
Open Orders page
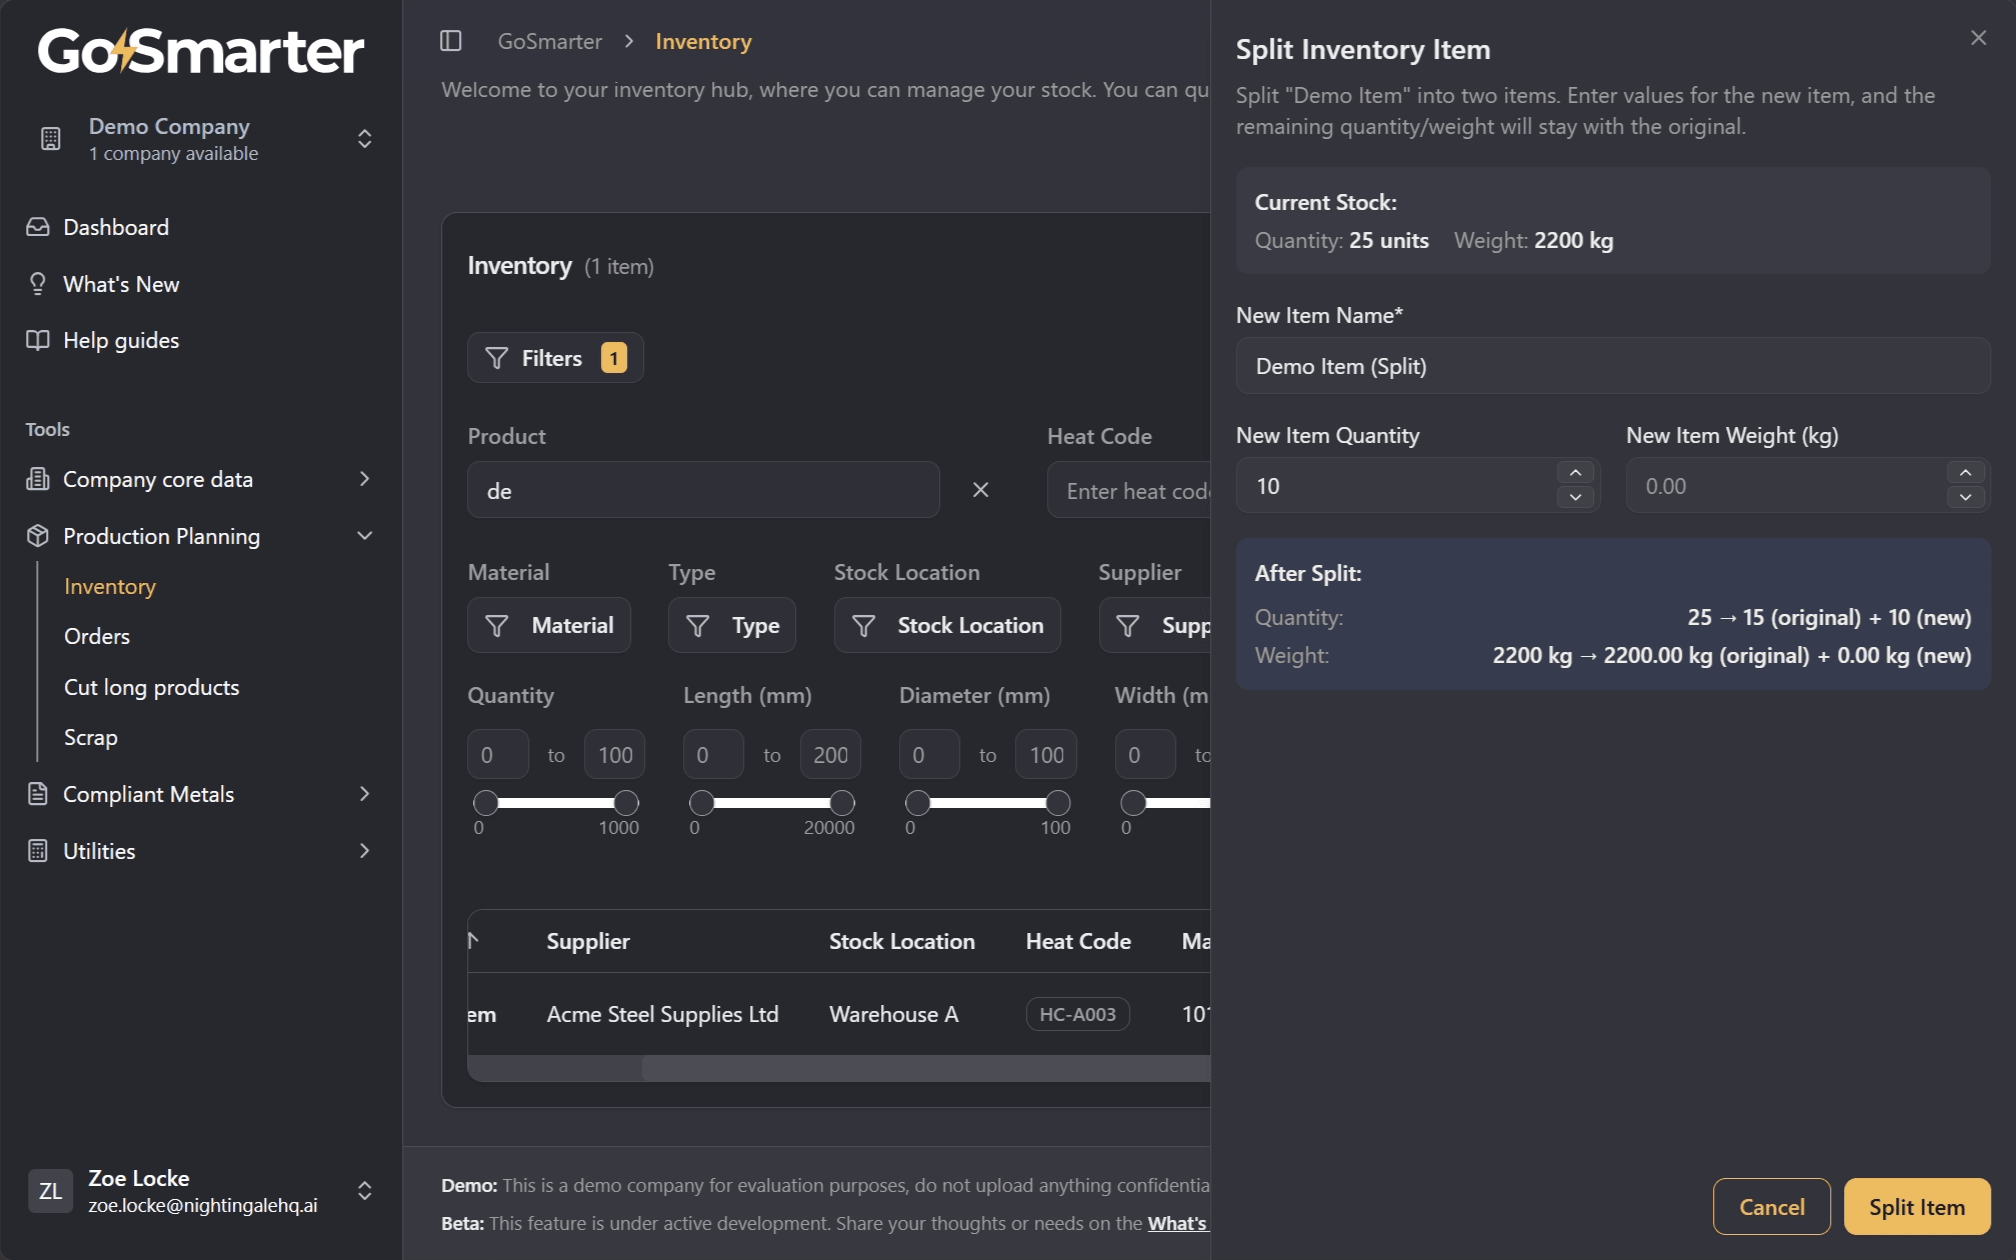tap(97, 636)
